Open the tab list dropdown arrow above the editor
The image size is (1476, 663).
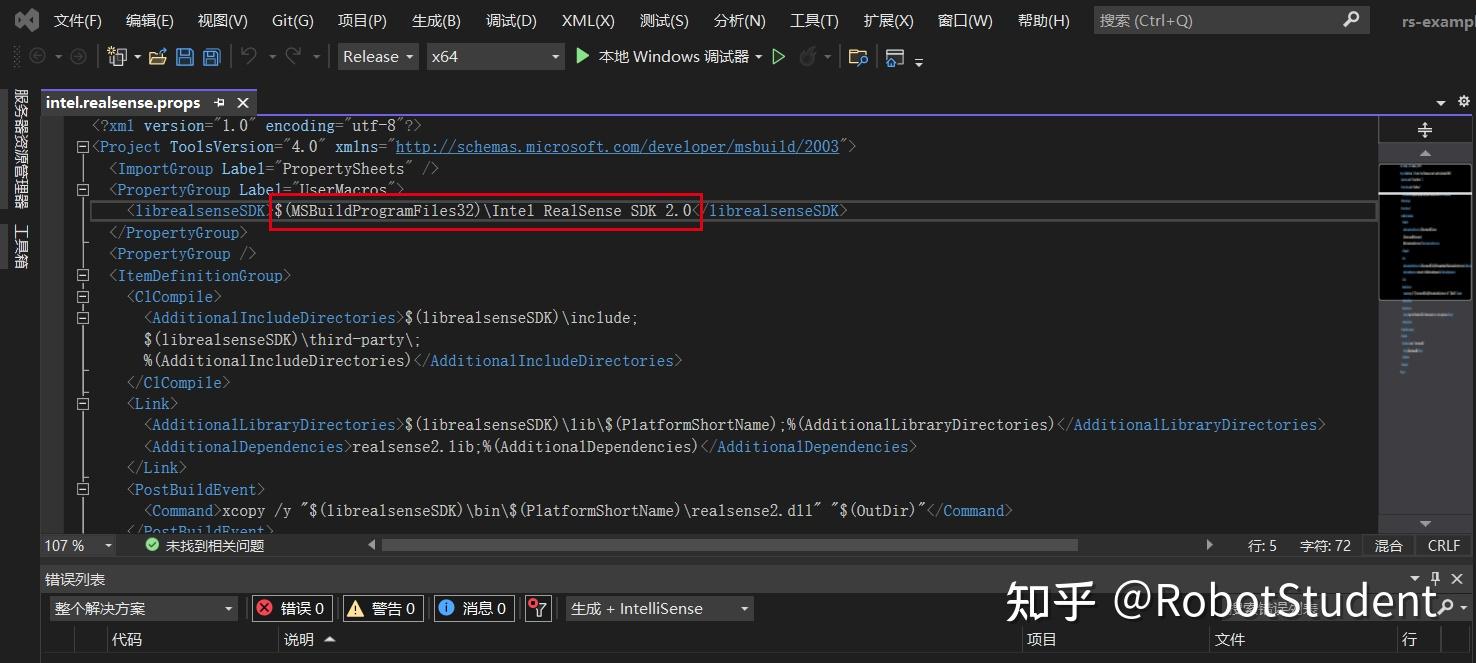click(1441, 102)
